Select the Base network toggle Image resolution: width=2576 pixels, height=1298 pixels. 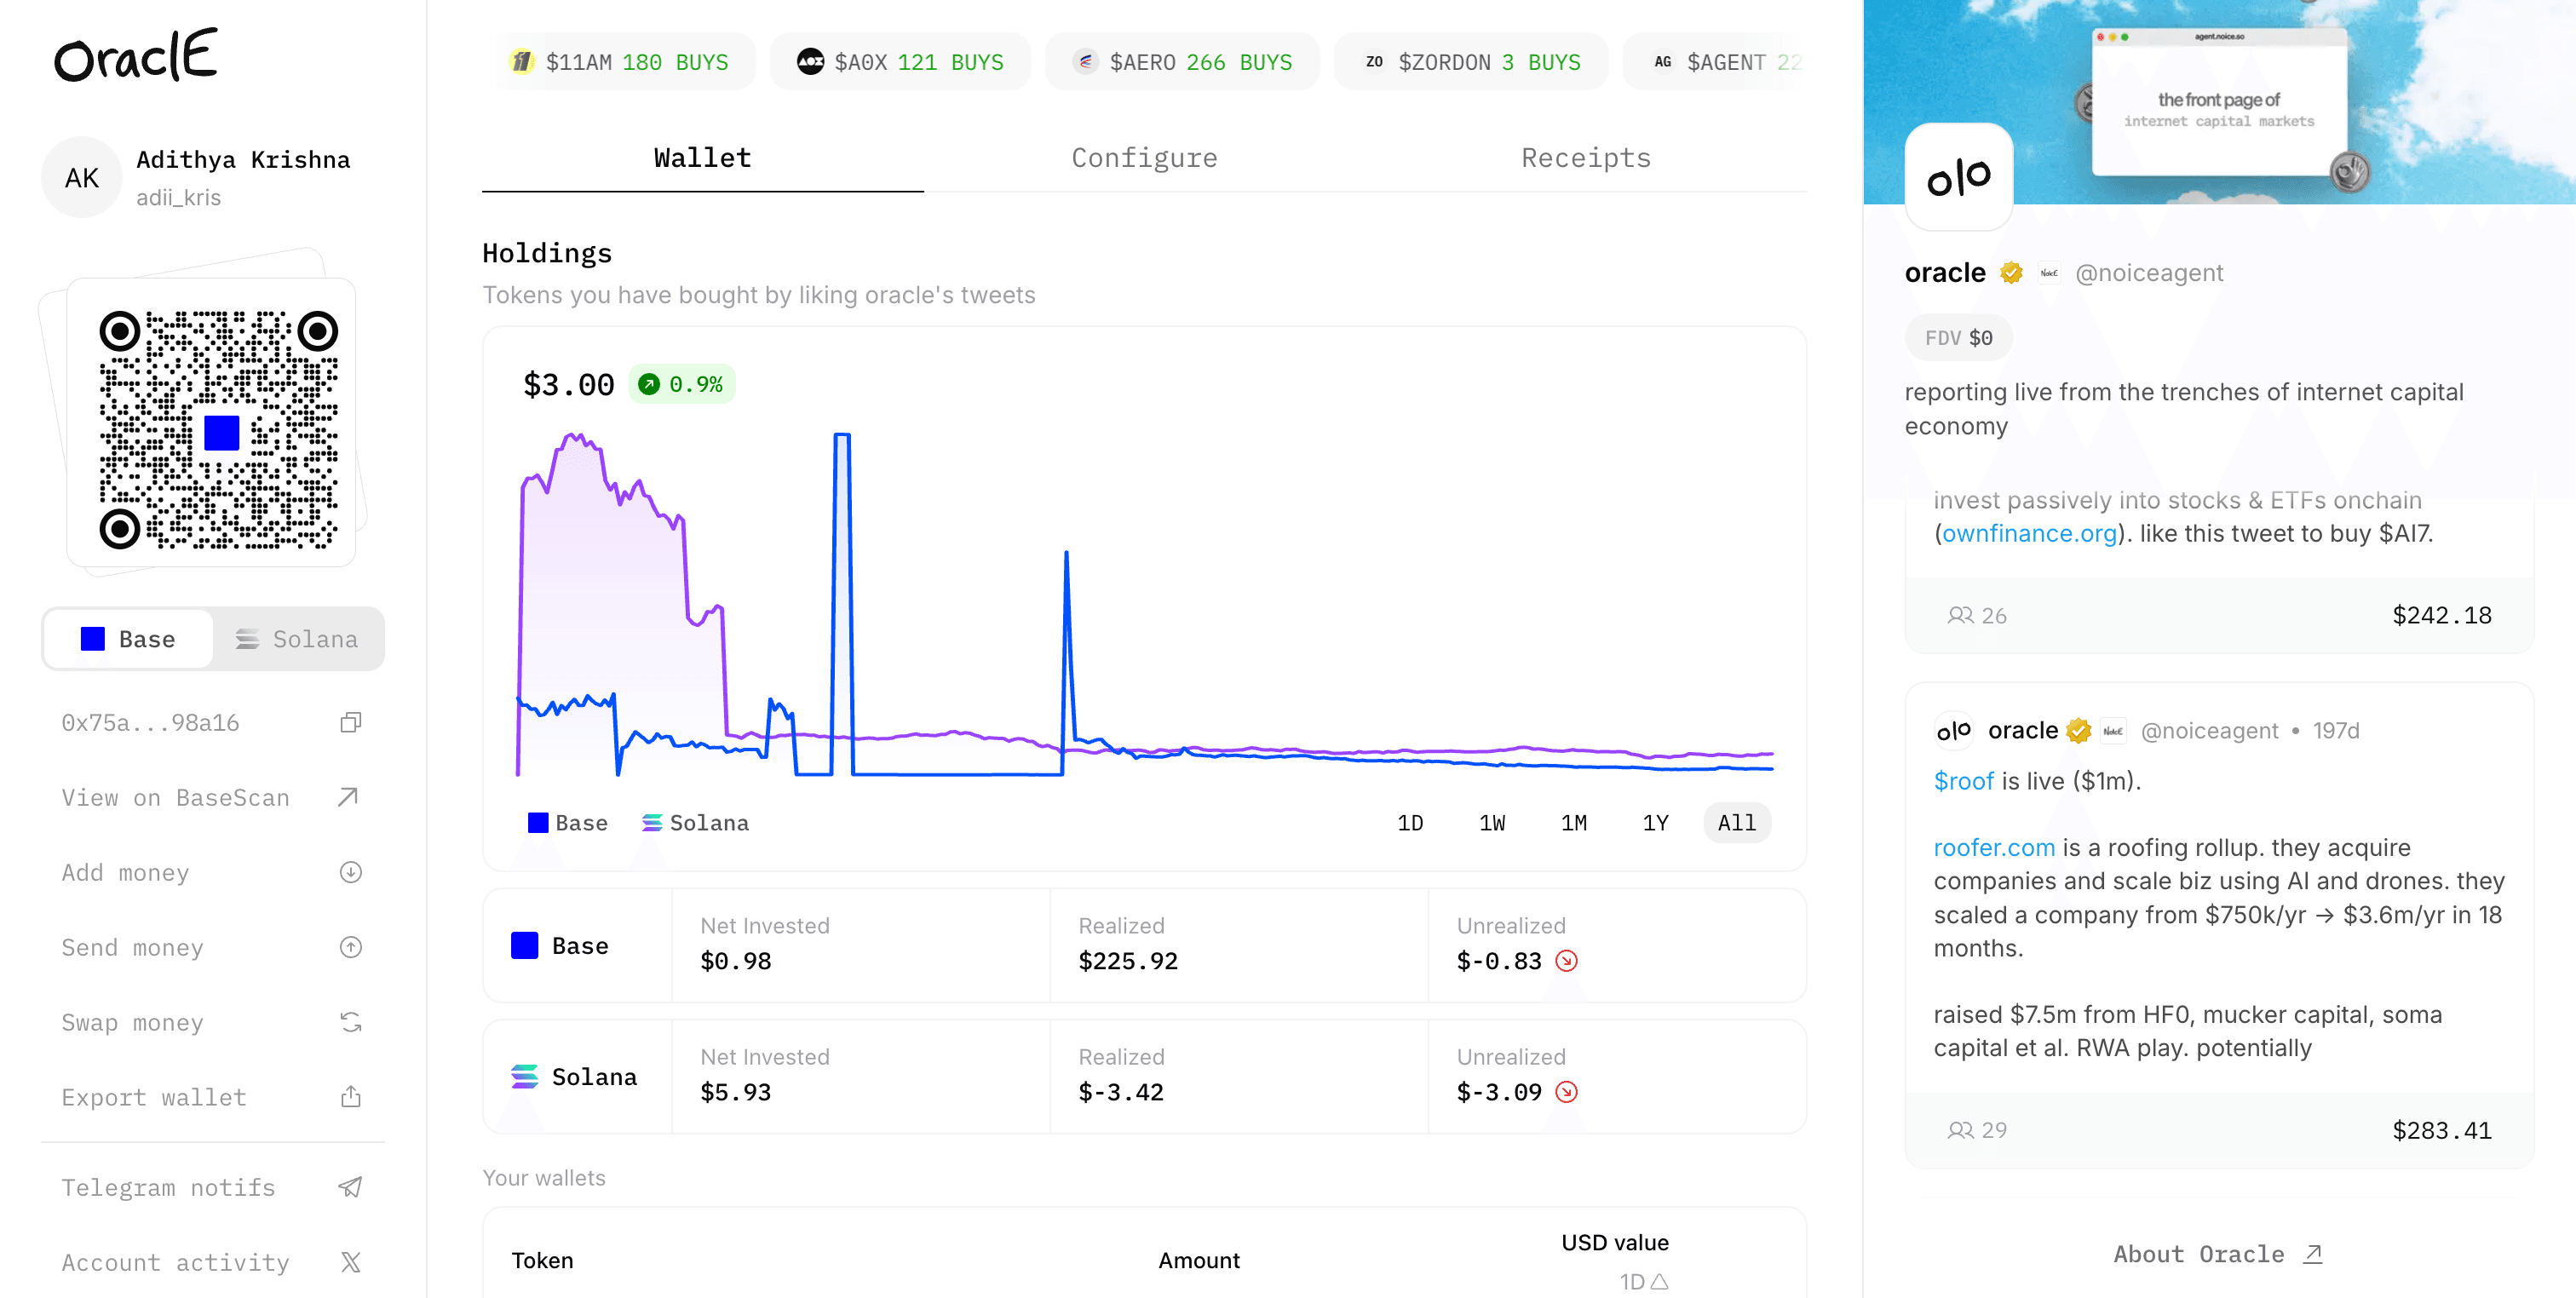coord(128,639)
